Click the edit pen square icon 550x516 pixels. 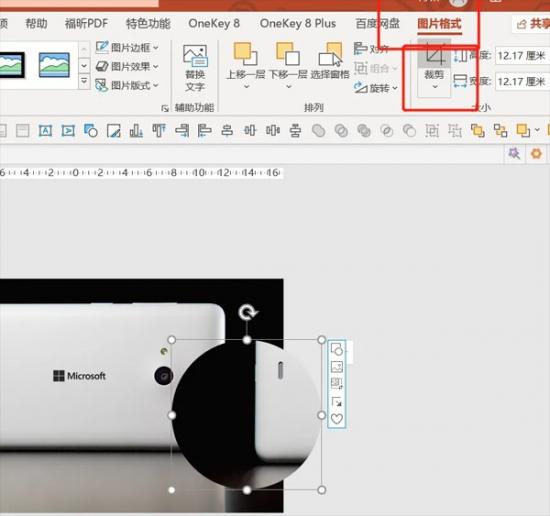point(114,131)
